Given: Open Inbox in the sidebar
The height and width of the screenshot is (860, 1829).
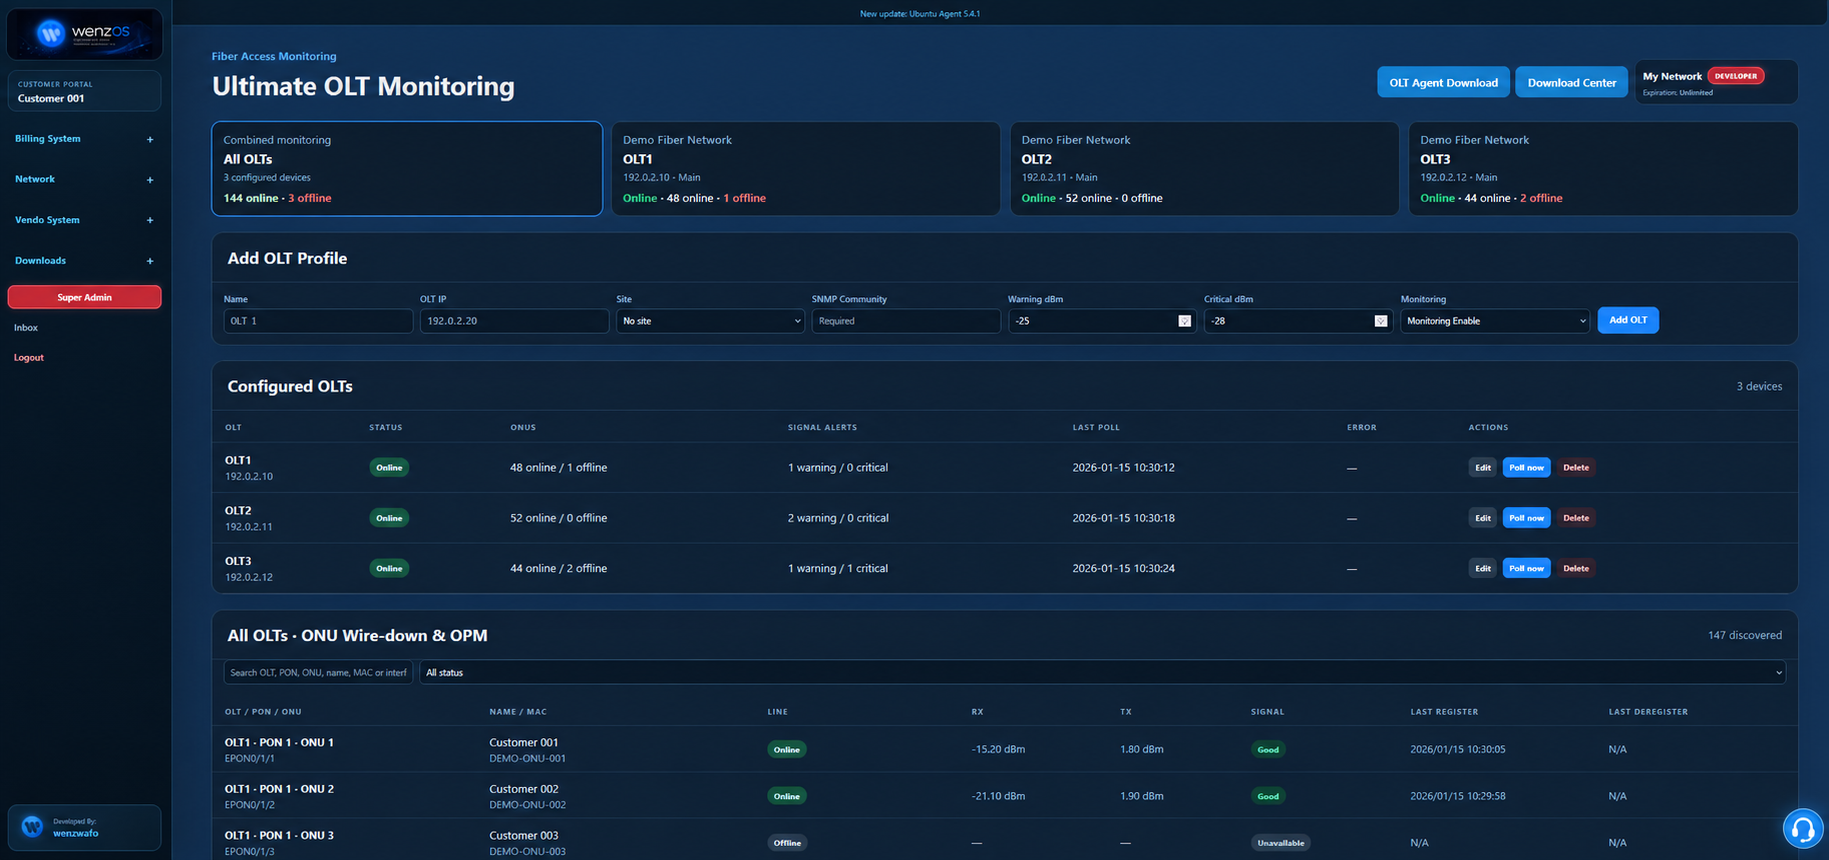Looking at the screenshot, I should point(26,328).
